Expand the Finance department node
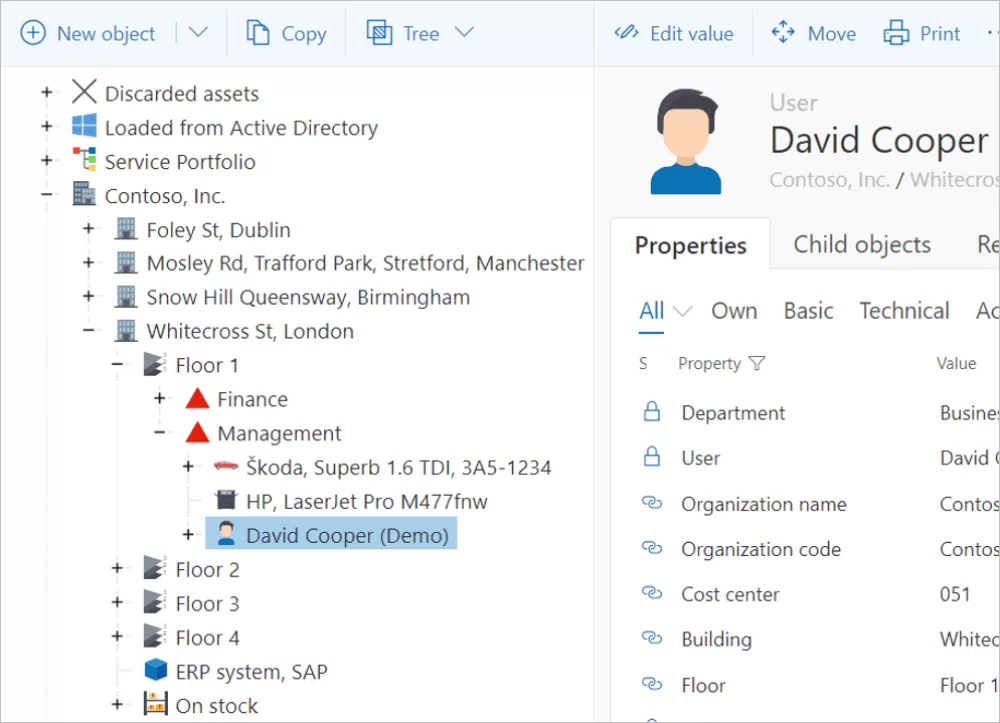 (x=159, y=399)
